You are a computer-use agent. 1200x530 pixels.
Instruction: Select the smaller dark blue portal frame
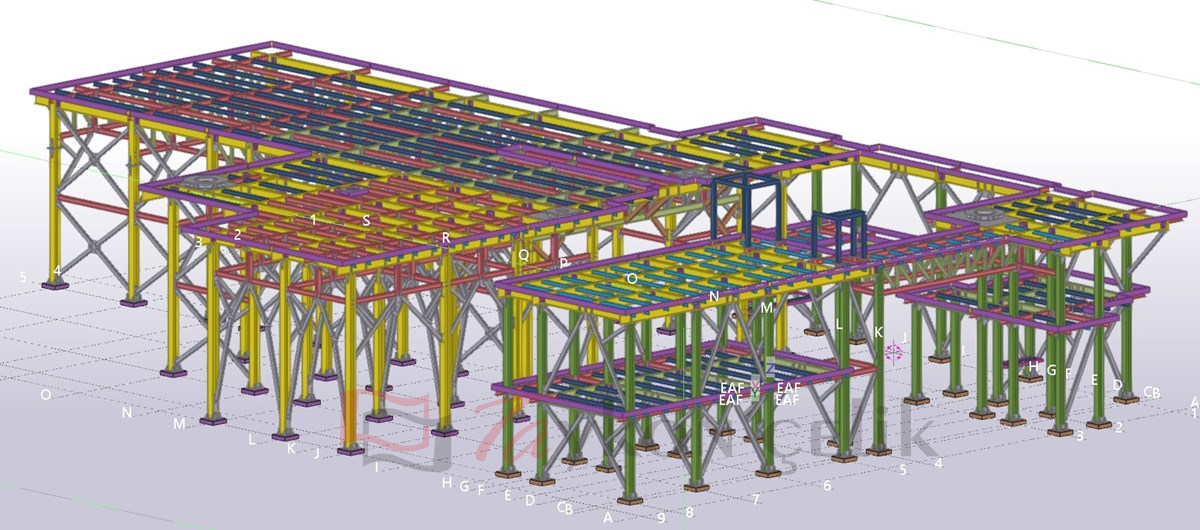coord(838,231)
